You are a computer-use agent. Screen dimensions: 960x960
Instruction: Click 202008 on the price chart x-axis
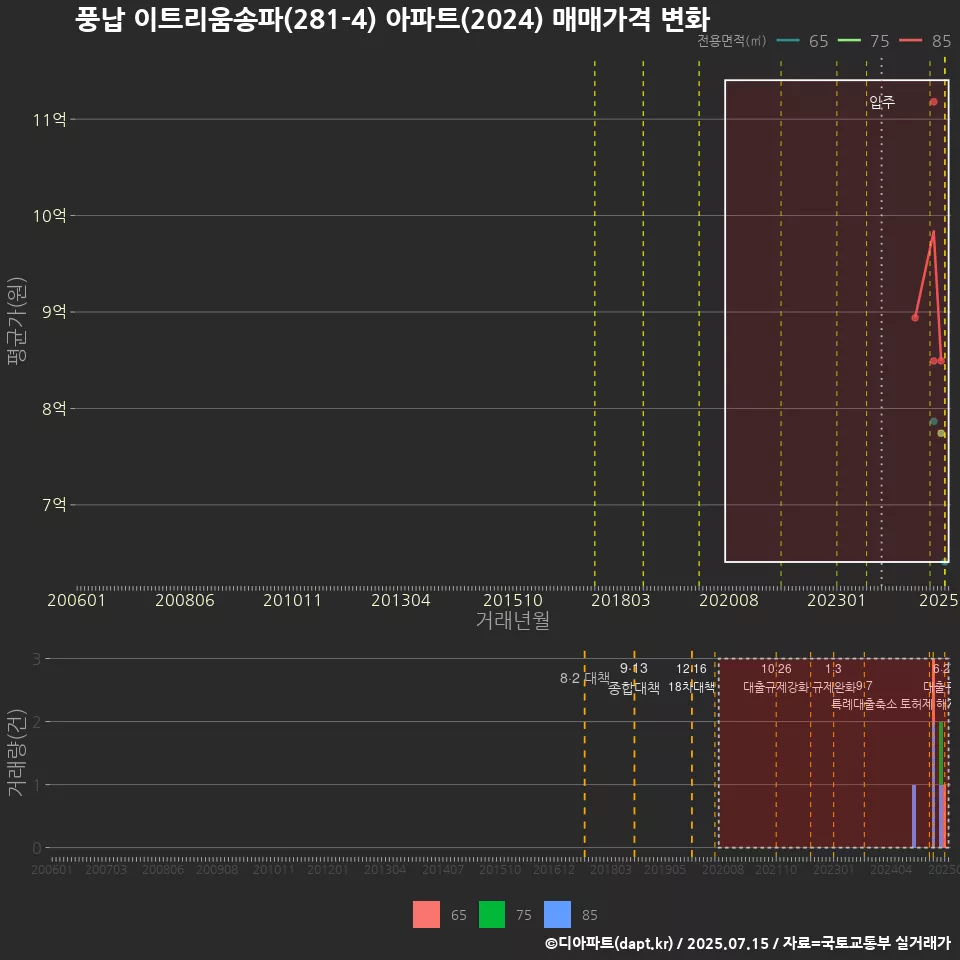729,600
